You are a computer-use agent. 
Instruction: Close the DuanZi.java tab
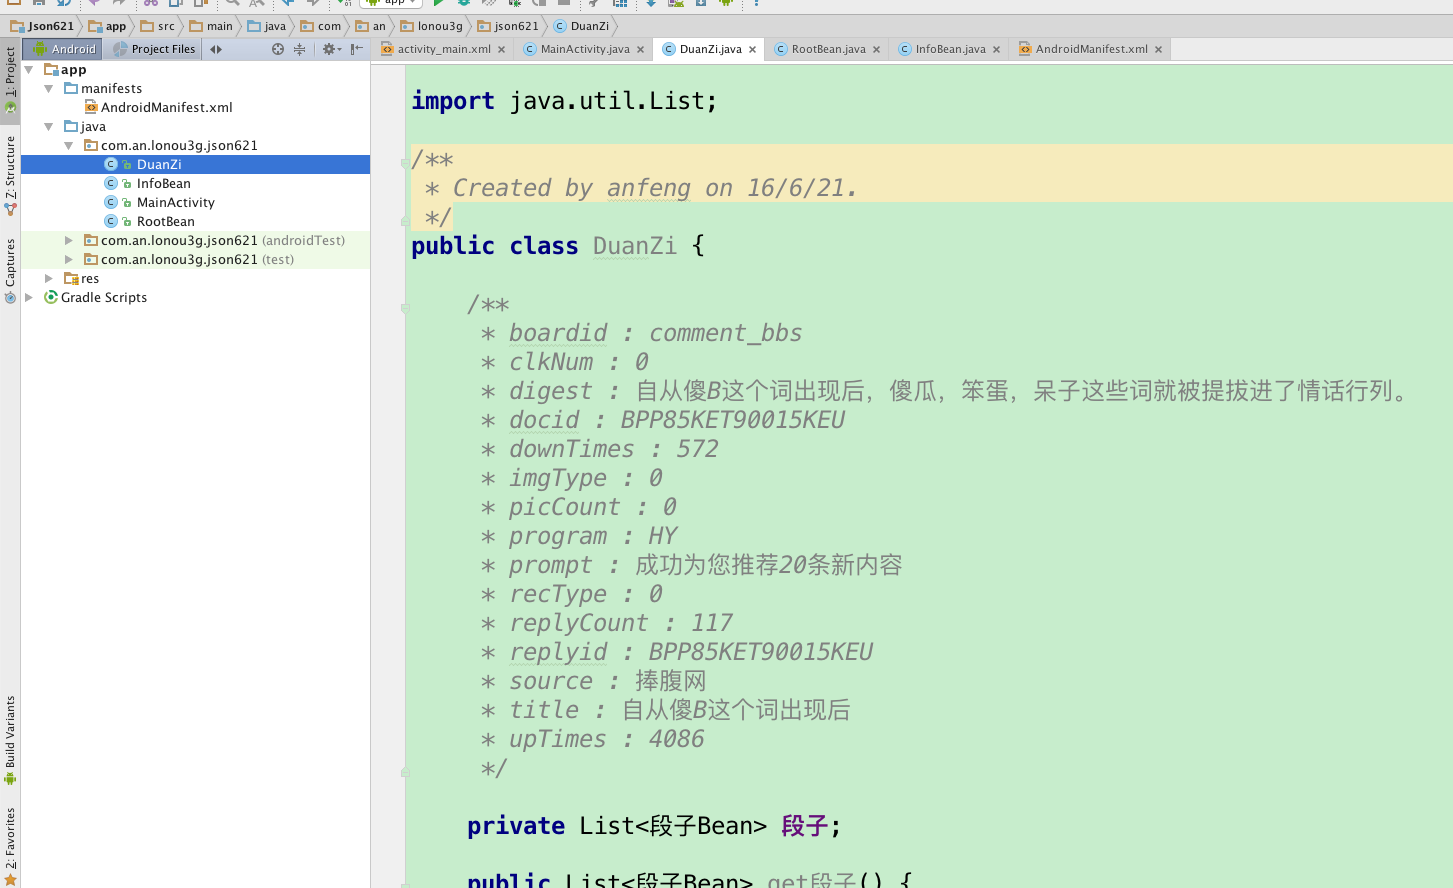pos(753,50)
